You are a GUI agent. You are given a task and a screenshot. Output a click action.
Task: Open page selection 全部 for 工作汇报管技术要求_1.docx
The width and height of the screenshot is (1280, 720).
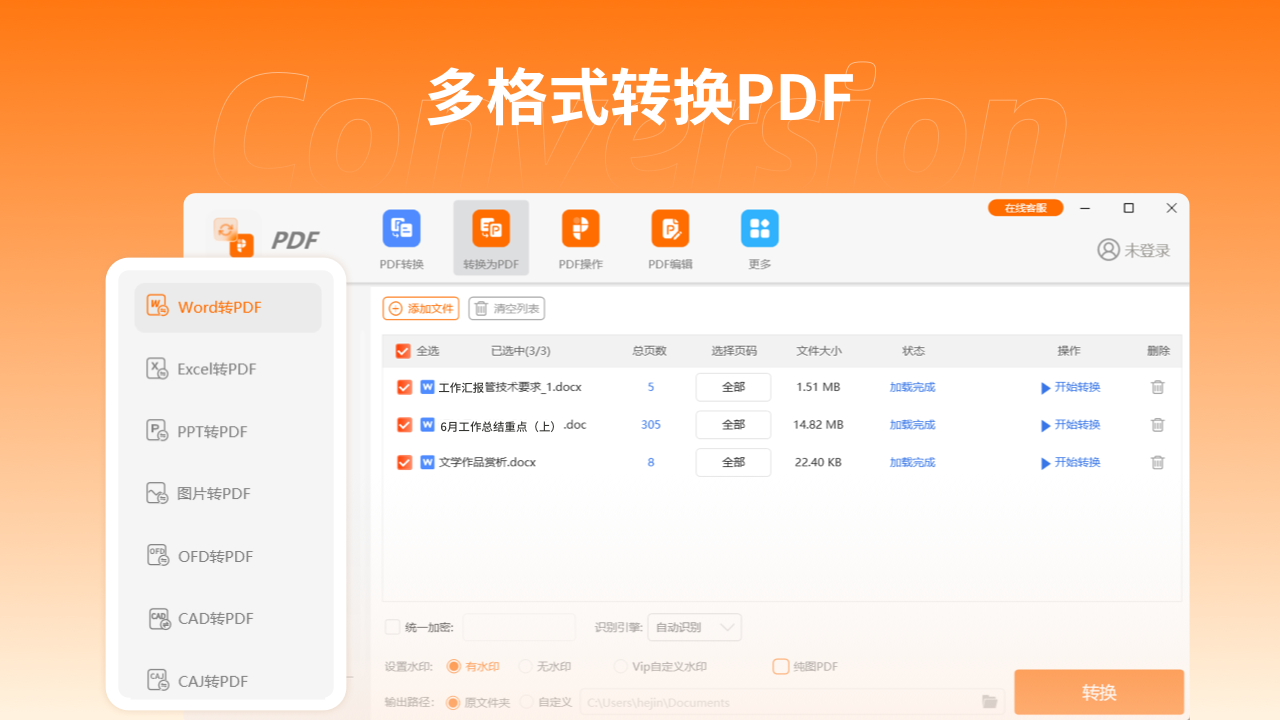pyautogui.click(x=733, y=387)
